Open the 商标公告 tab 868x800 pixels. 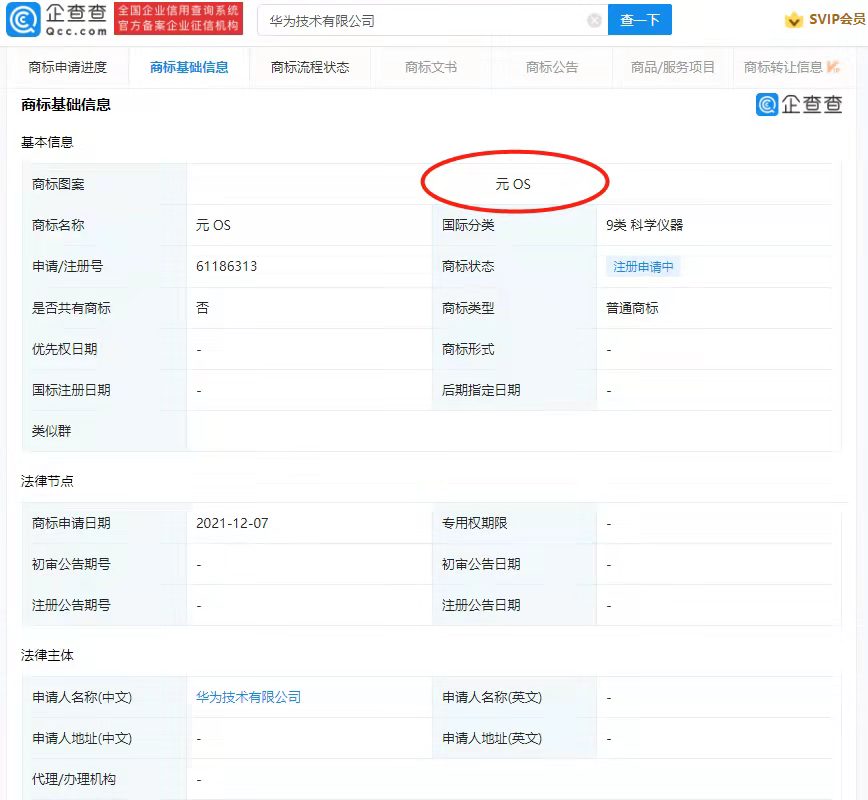[x=552, y=68]
